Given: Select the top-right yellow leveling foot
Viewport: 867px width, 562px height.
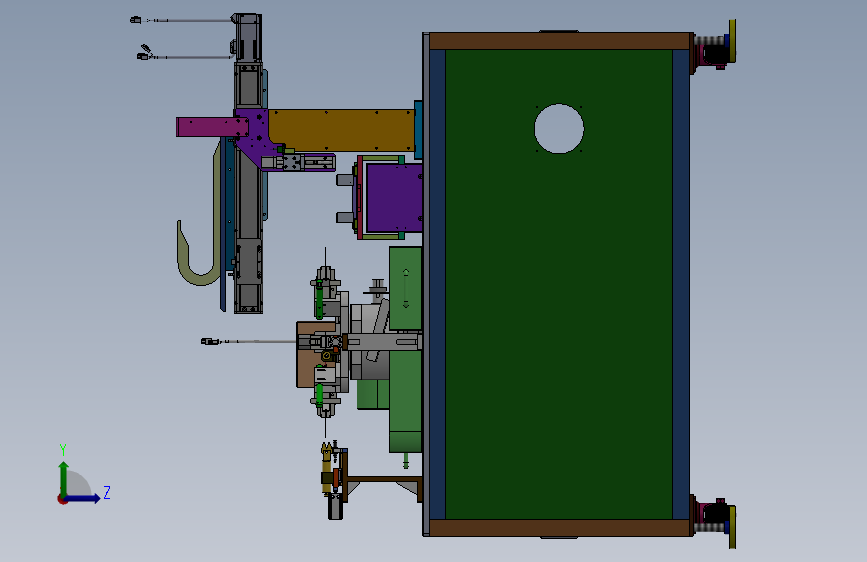Looking at the screenshot, I should coord(732,41).
